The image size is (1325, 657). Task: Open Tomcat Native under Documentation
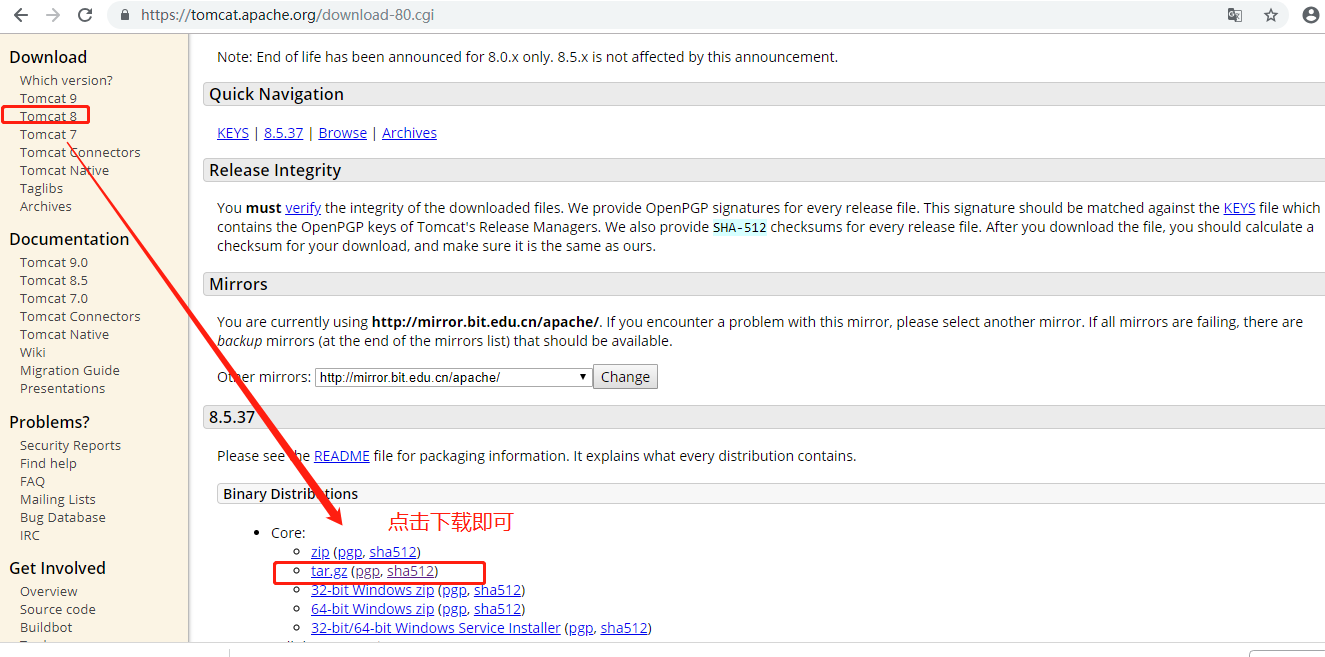click(x=64, y=334)
